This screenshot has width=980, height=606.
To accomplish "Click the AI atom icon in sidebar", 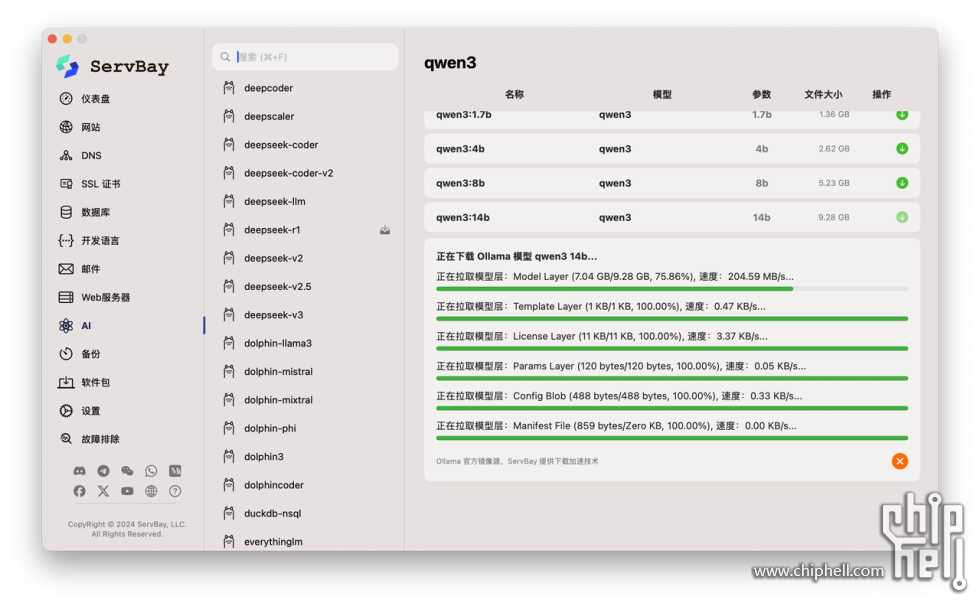I will (x=66, y=325).
